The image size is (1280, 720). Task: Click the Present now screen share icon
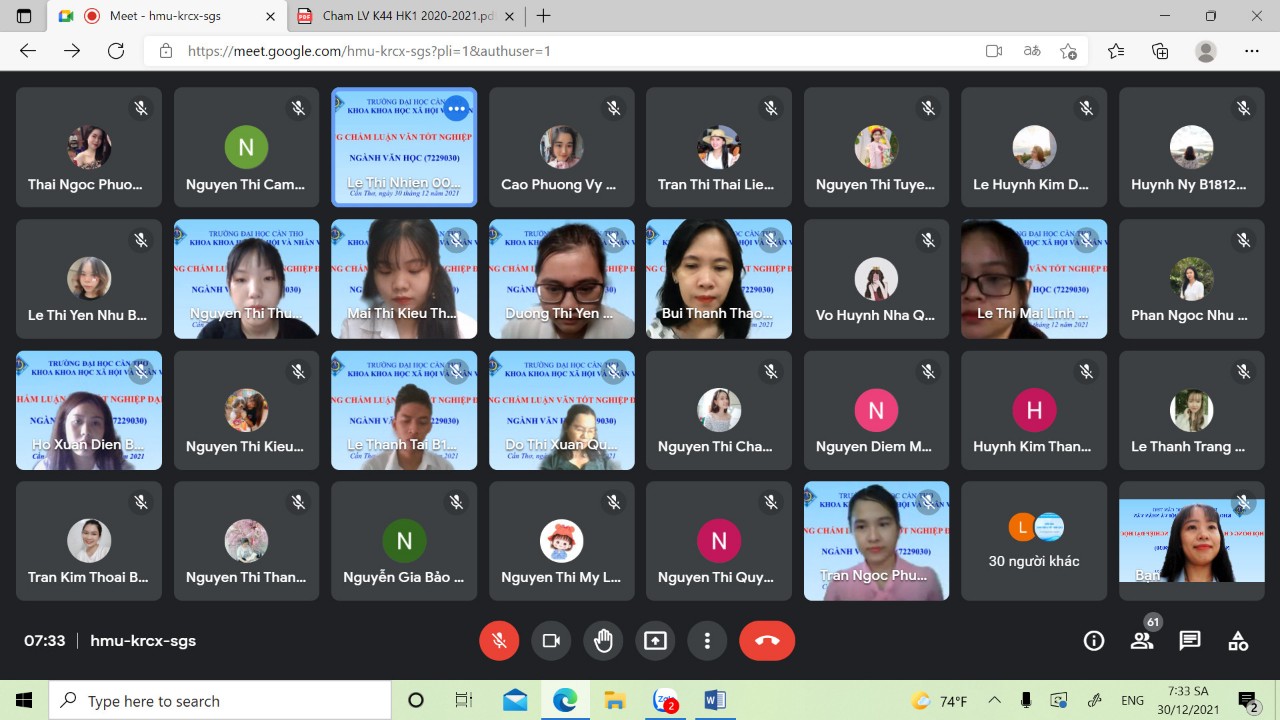[655, 641]
